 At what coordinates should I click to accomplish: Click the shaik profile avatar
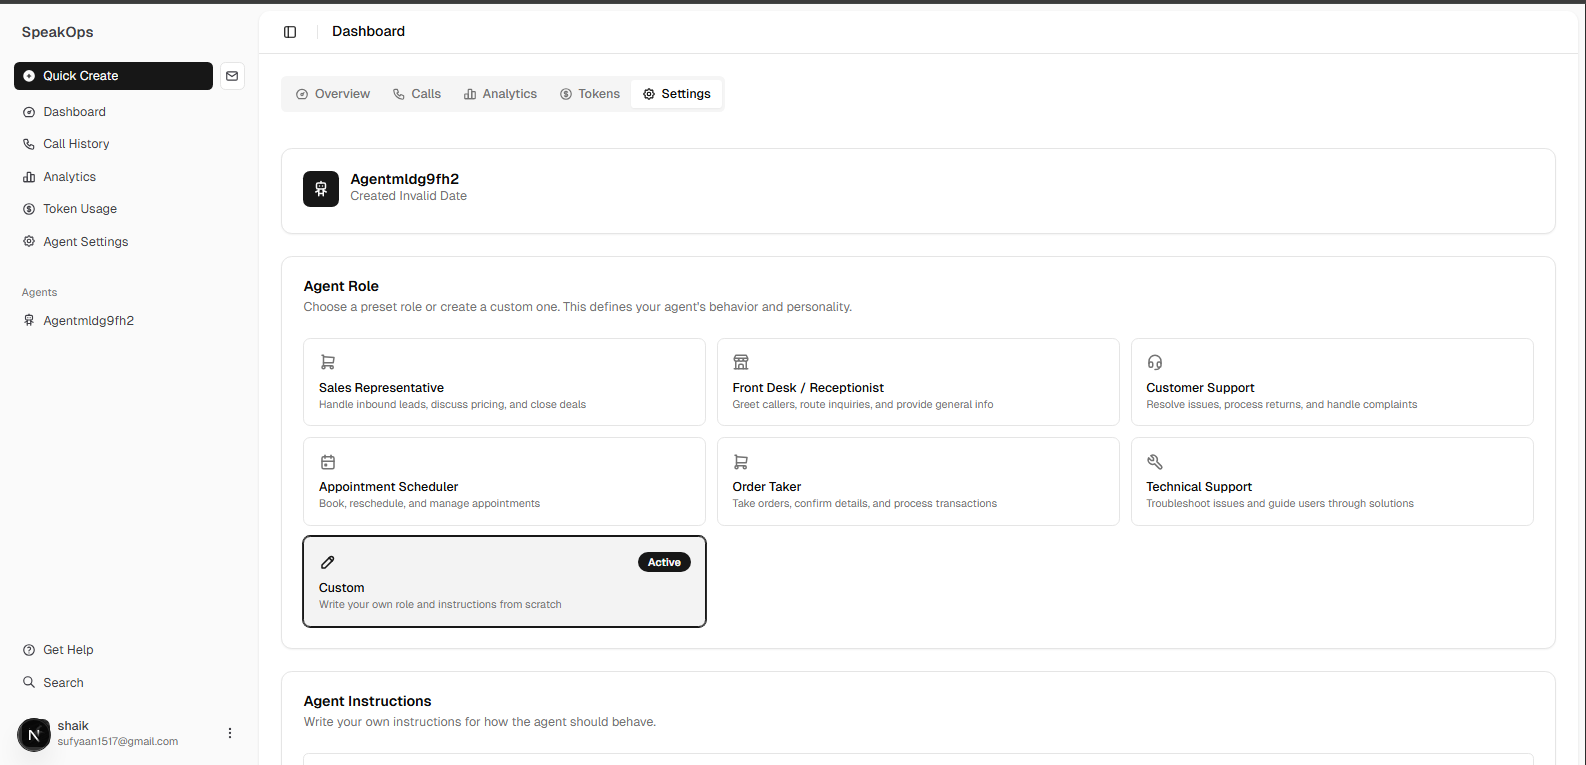[34, 734]
